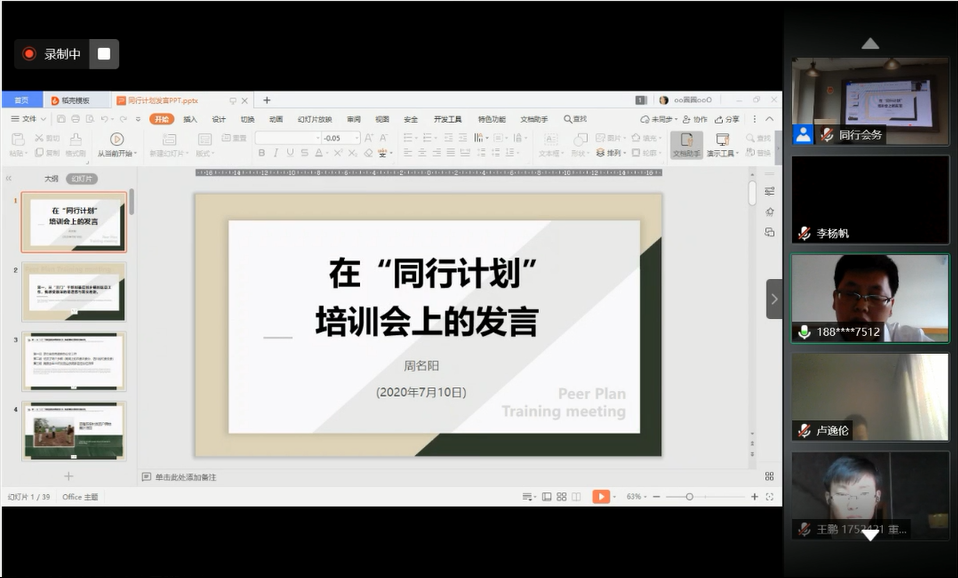958x578 pixels.
Task: Click the 文档助手 document assistant icon
Action: point(686,144)
